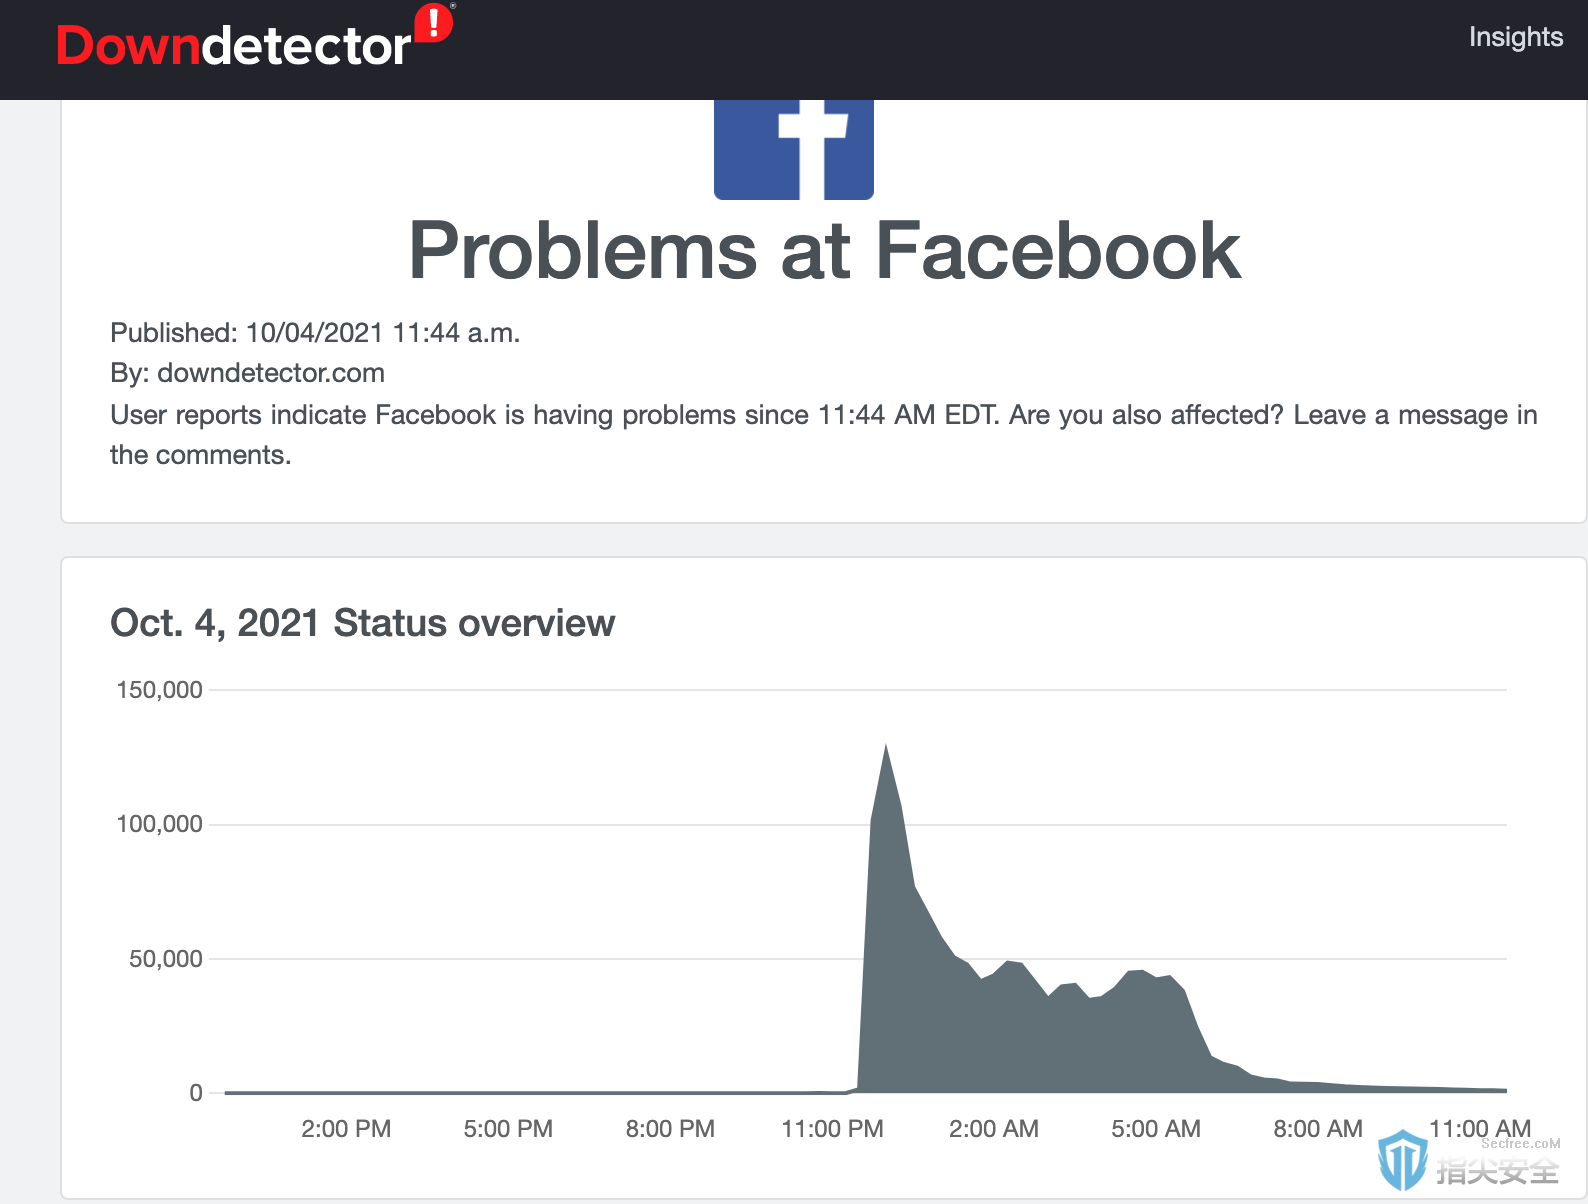Screen dimensions: 1588x1204
Task: Click the red exclamation badge icon
Action: tap(434, 23)
